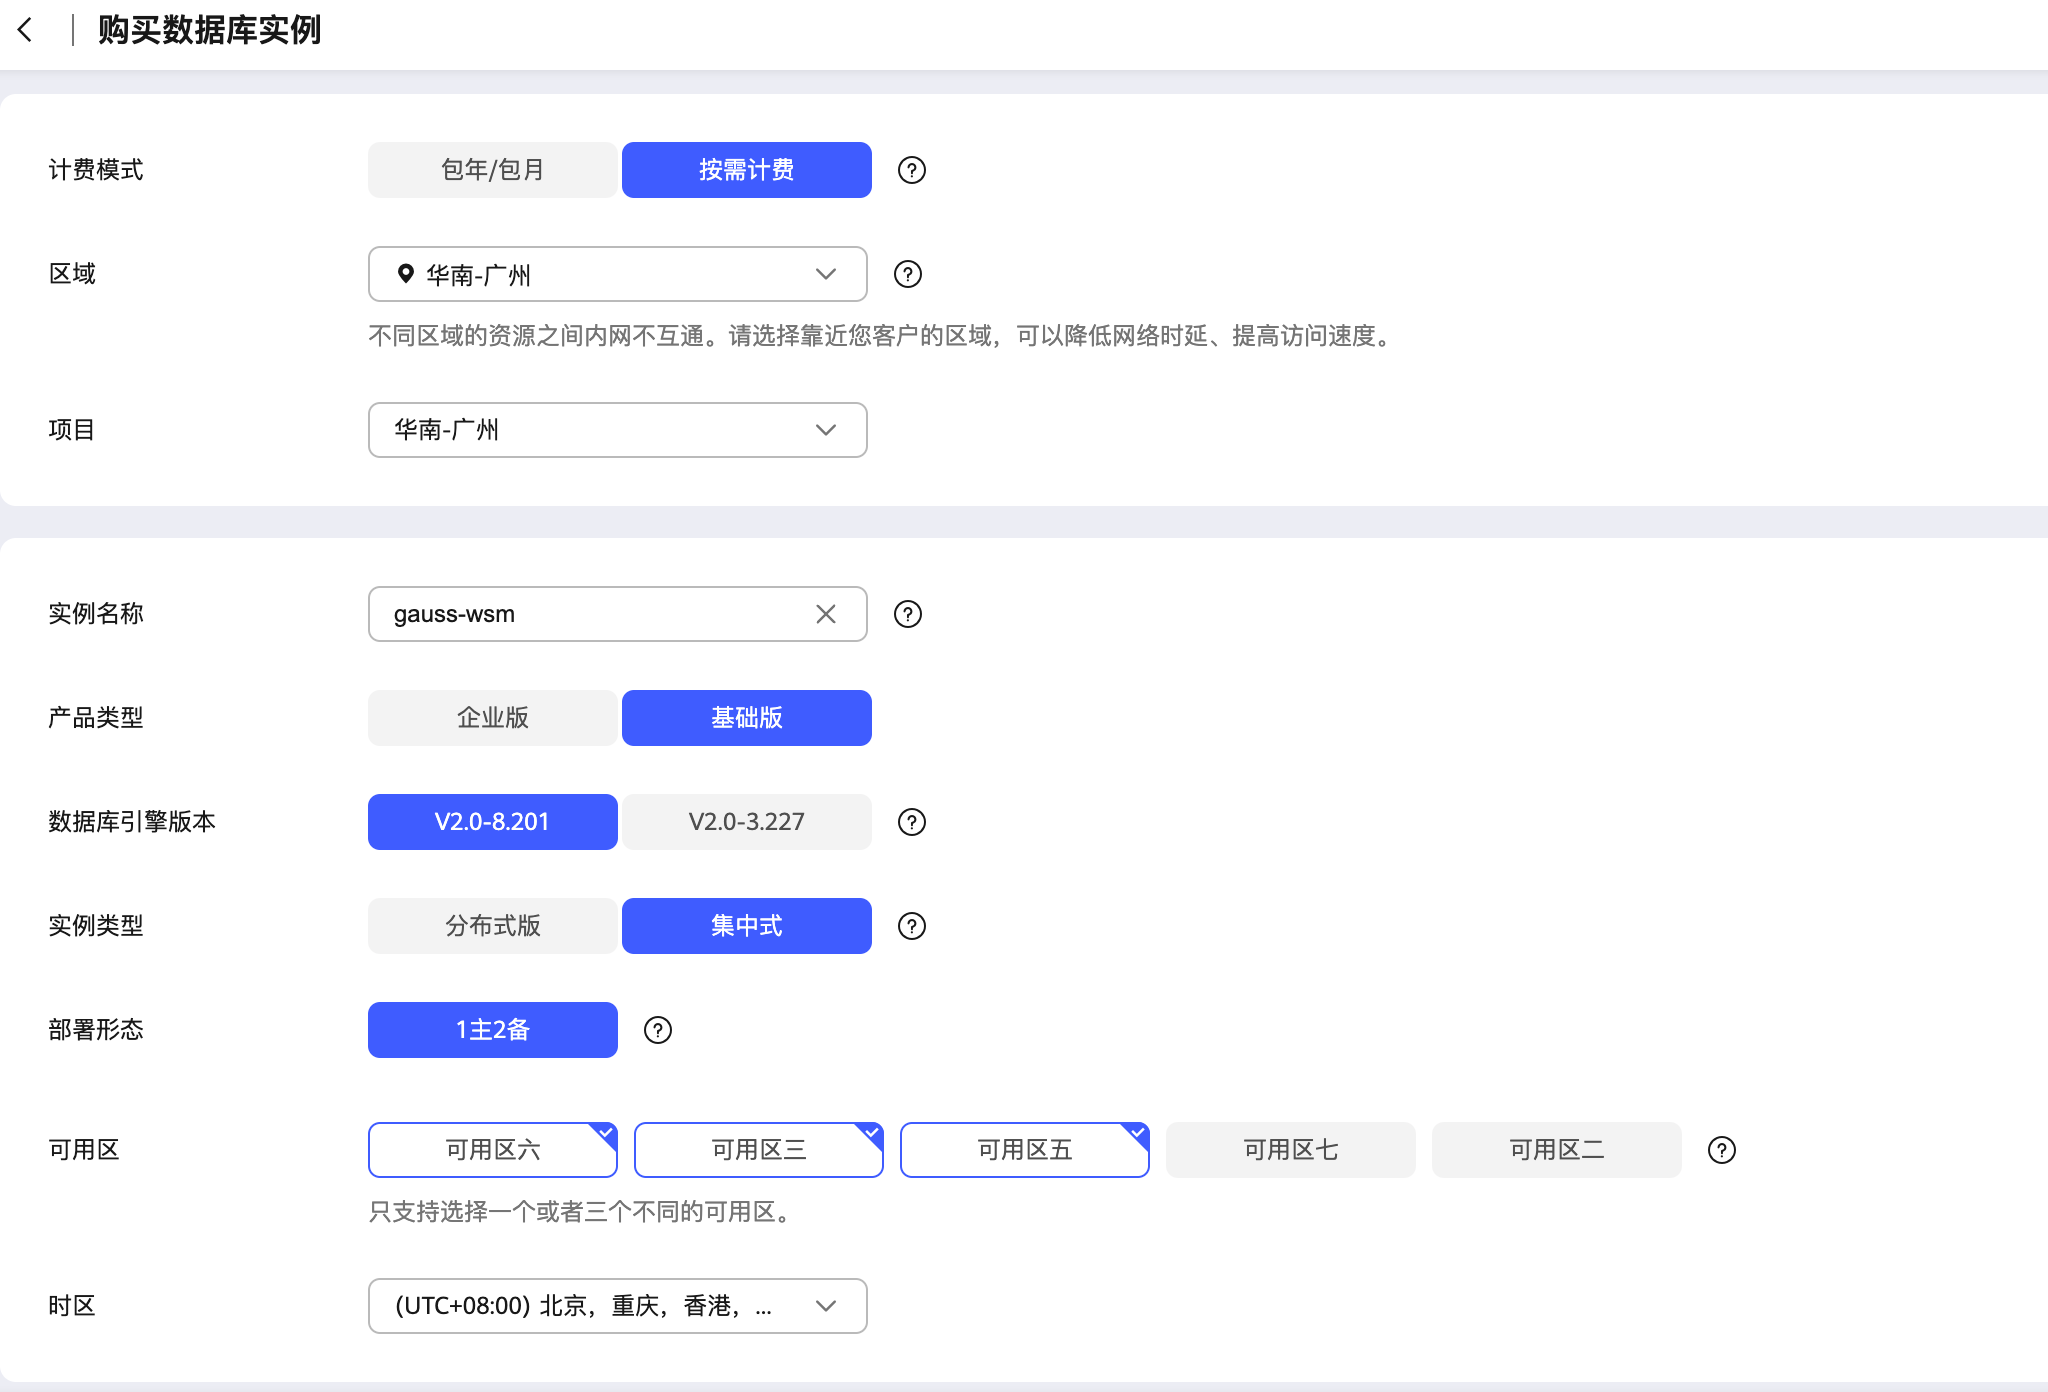
Task: Expand the 时区 timezone dropdown
Action: coord(617,1306)
